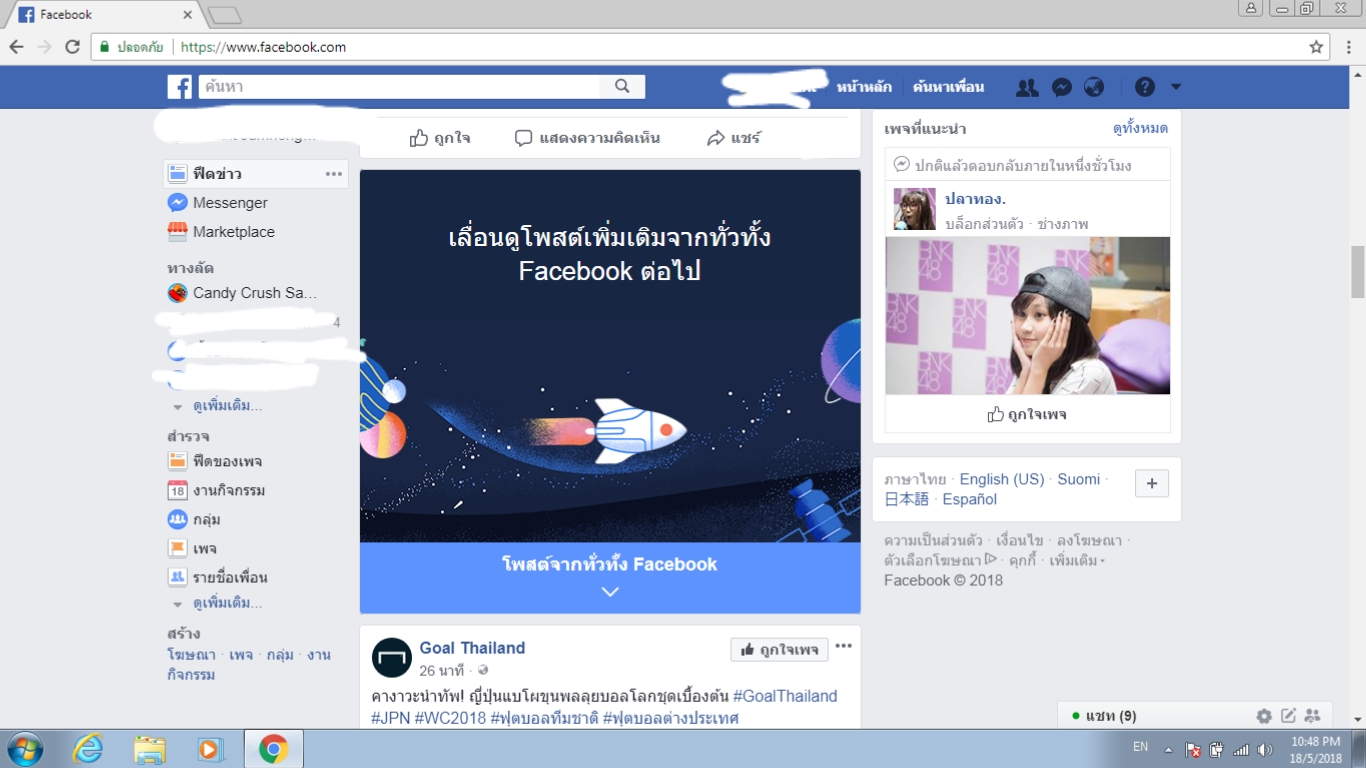Click ถูกใจเพจ under suggested page photo

click(1027, 414)
